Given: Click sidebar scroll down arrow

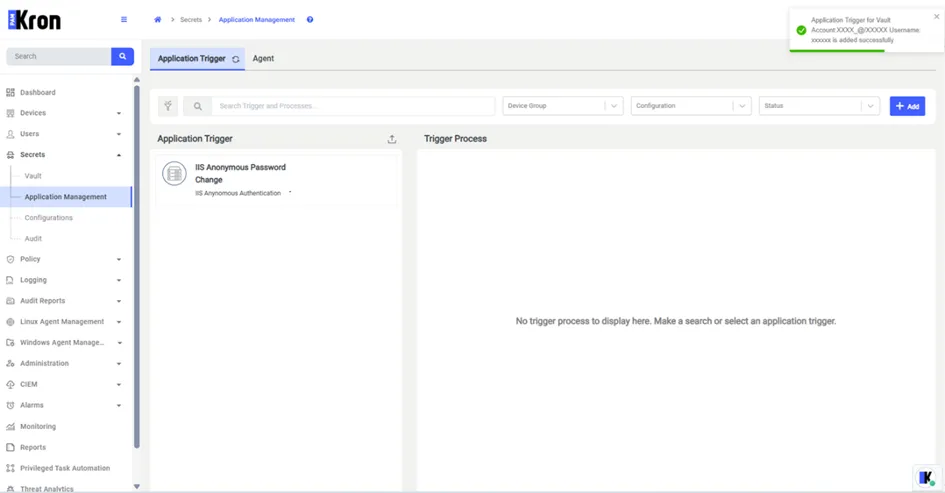Looking at the screenshot, I should click(x=137, y=486).
